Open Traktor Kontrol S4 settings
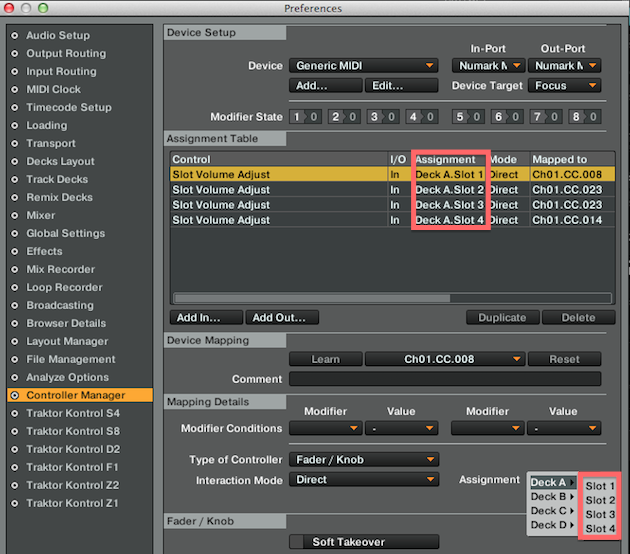Screen dimensions: 630x554 [73, 413]
